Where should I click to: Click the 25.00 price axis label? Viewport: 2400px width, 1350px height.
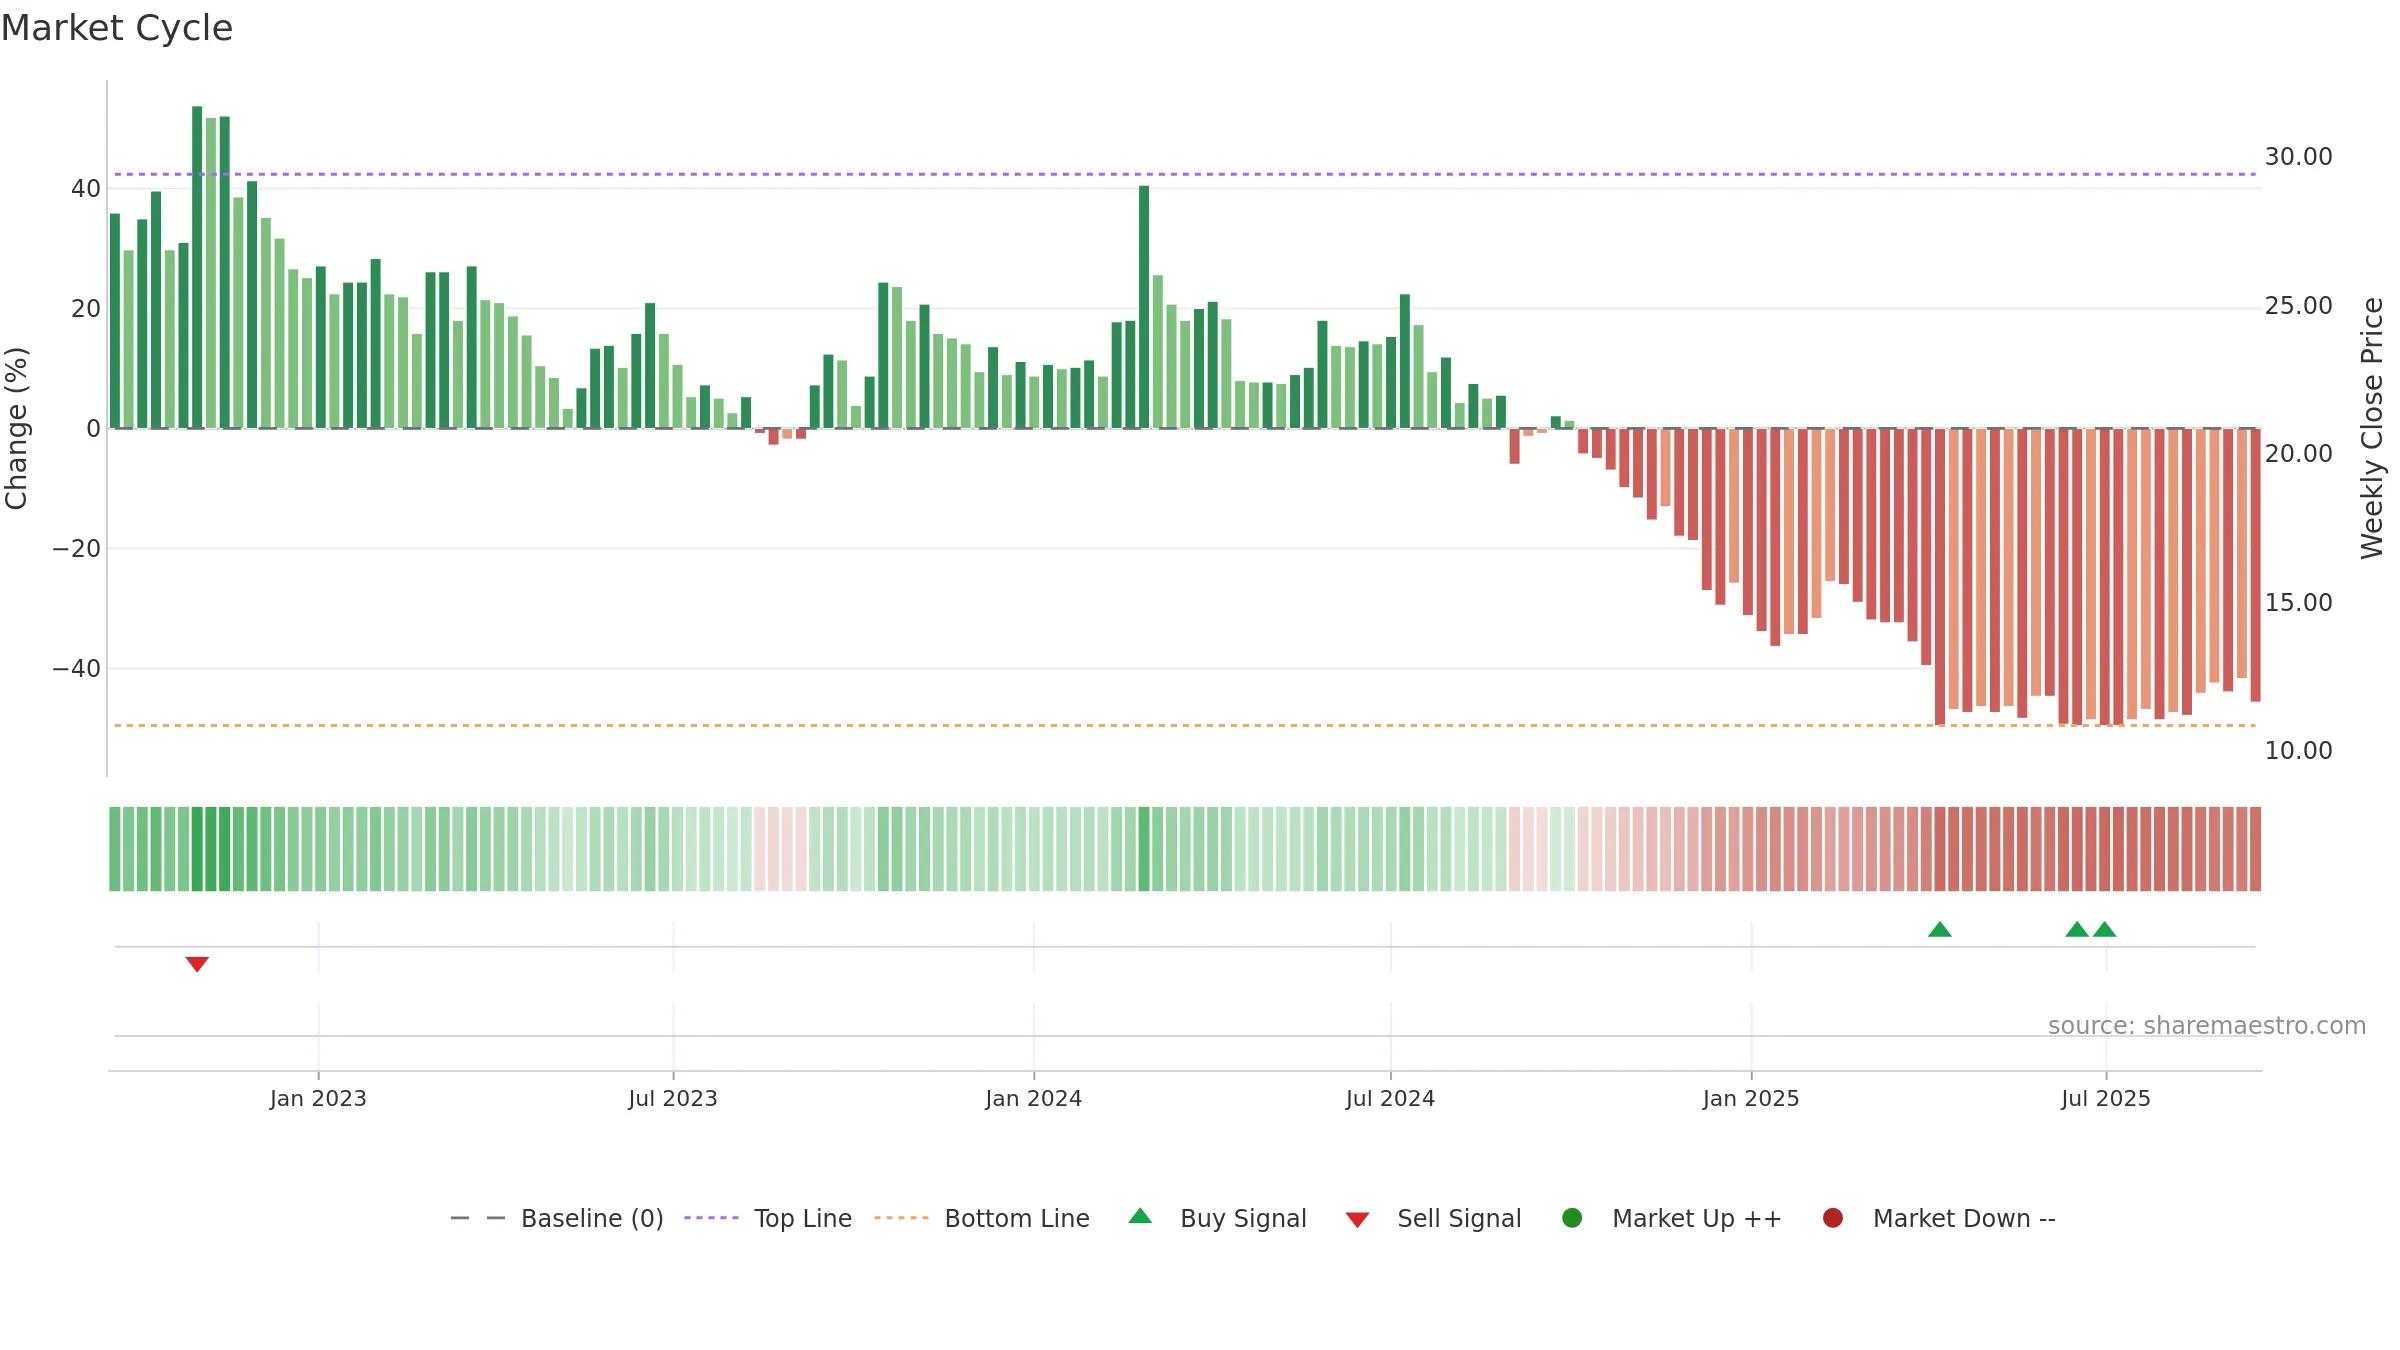2298,306
